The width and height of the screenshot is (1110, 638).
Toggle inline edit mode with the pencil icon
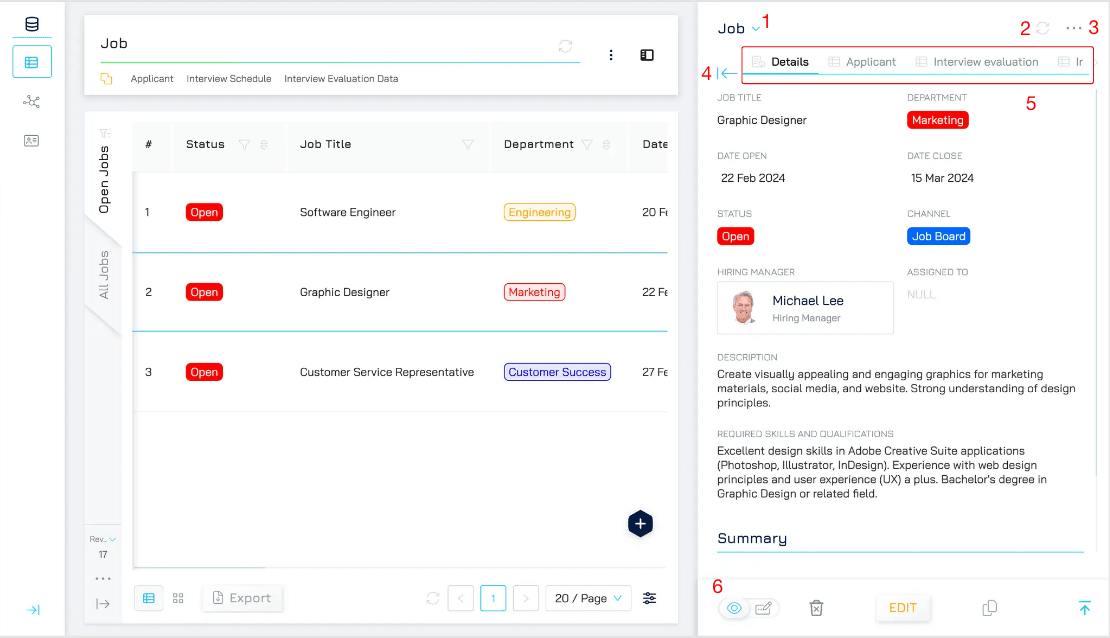click(x=763, y=608)
